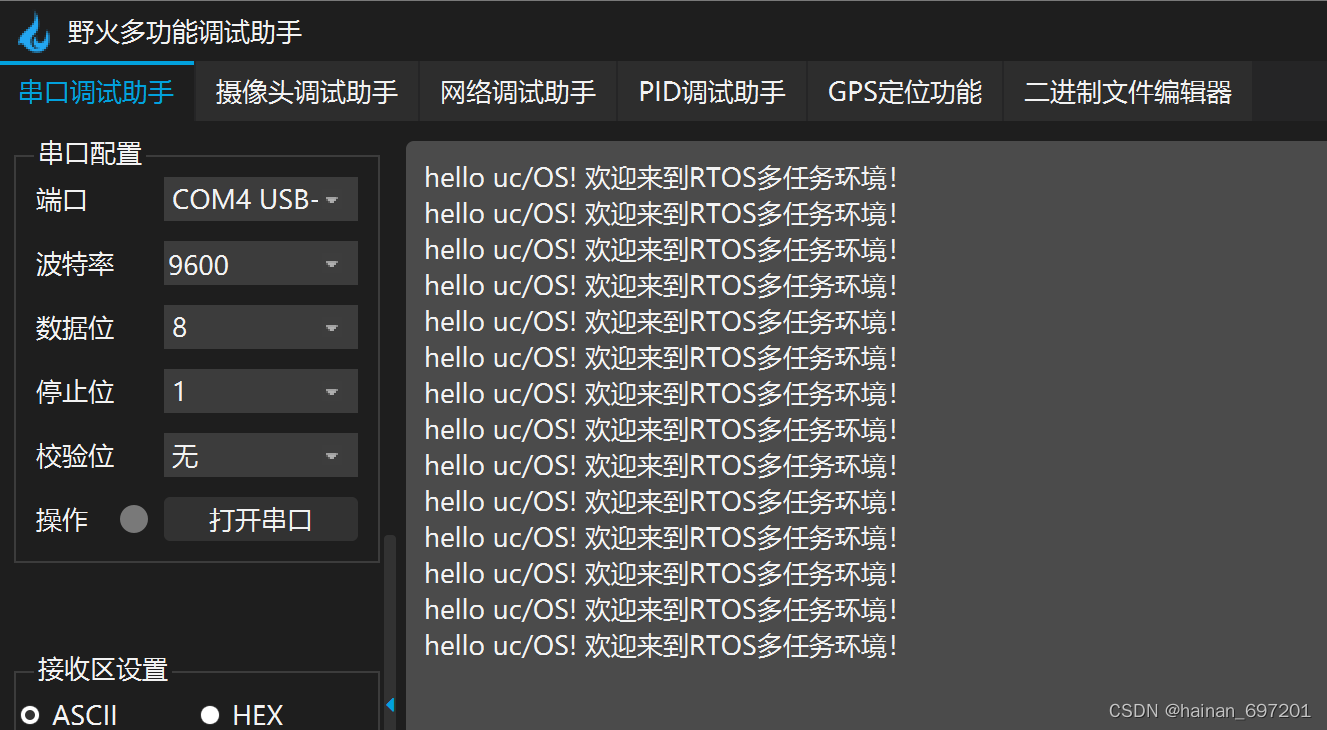Select the HEX receive mode radio
The height and width of the screenshot is (730, 1327).
[210, 715]
